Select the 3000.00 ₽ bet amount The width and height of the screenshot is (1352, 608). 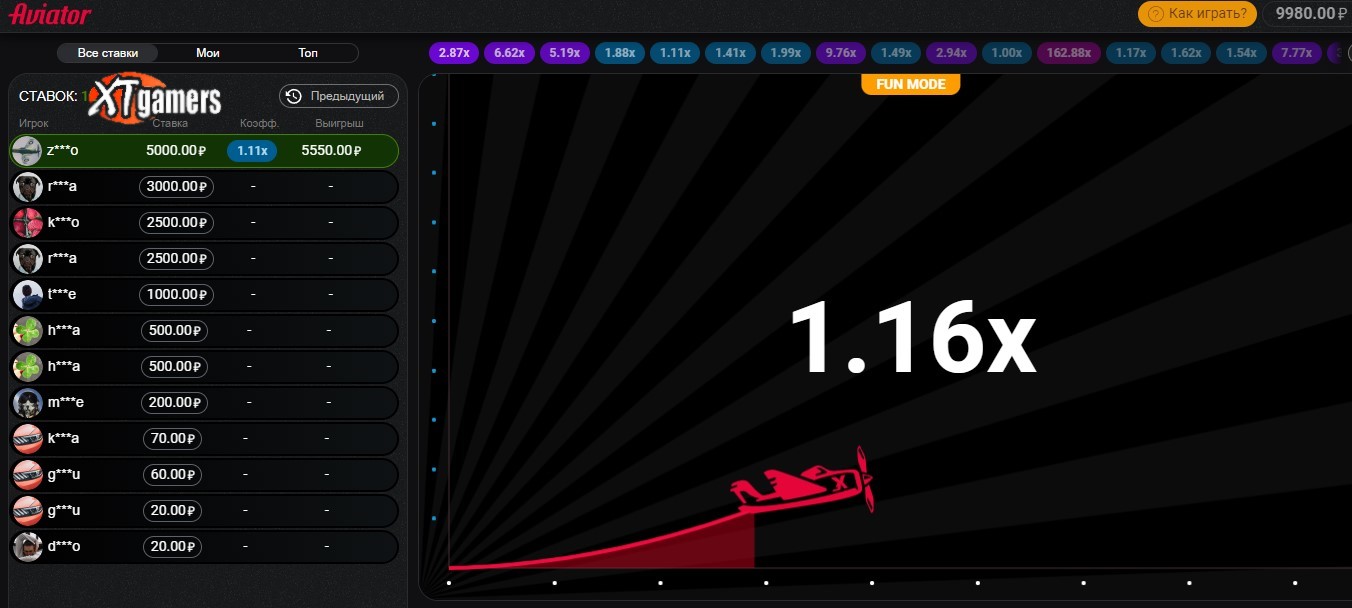[x=176, y=186]
